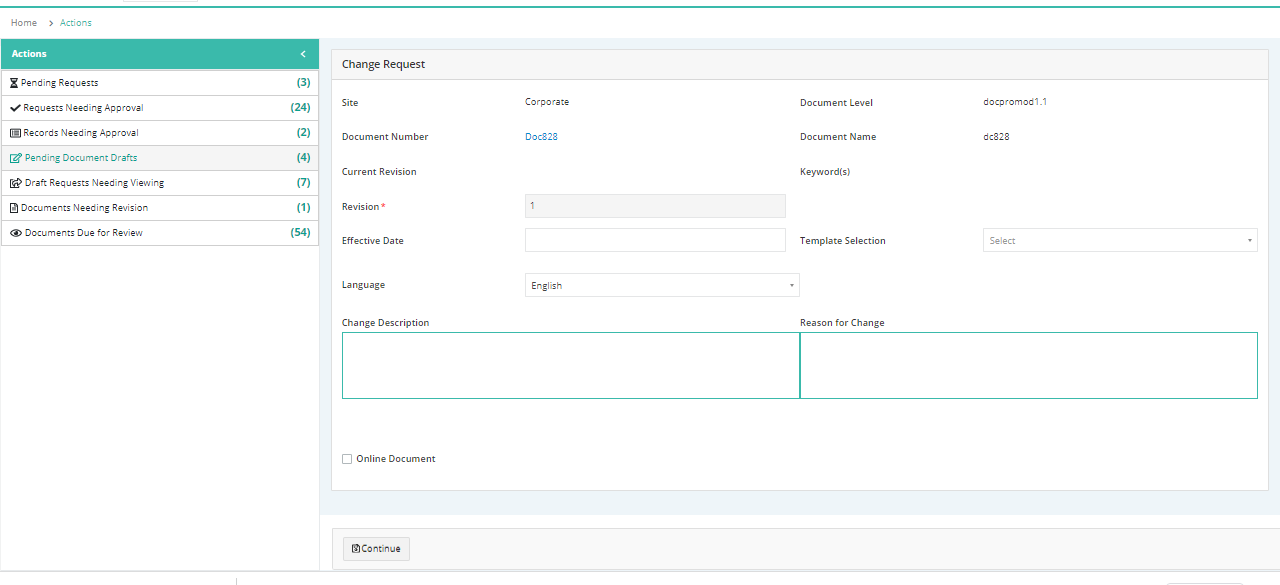Click the Revision field showing 1
1280x585 pixels.
tap(655, 206)
